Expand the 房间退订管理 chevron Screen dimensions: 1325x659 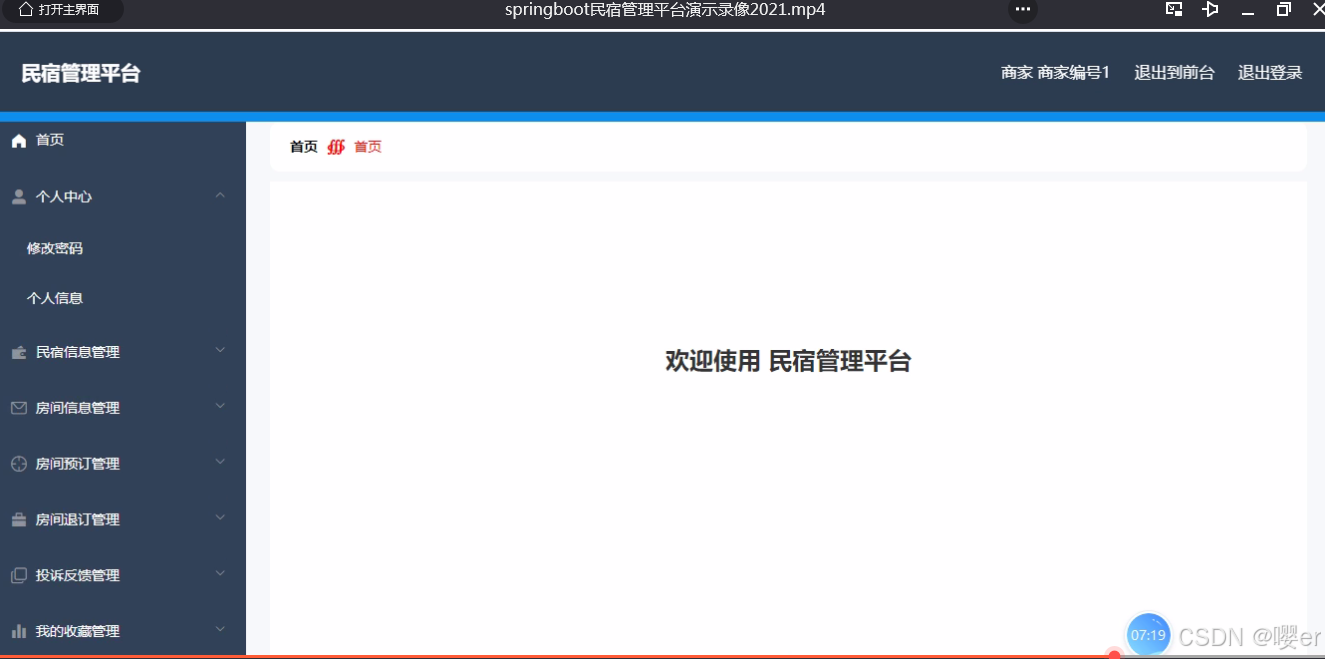coord(220,518)
